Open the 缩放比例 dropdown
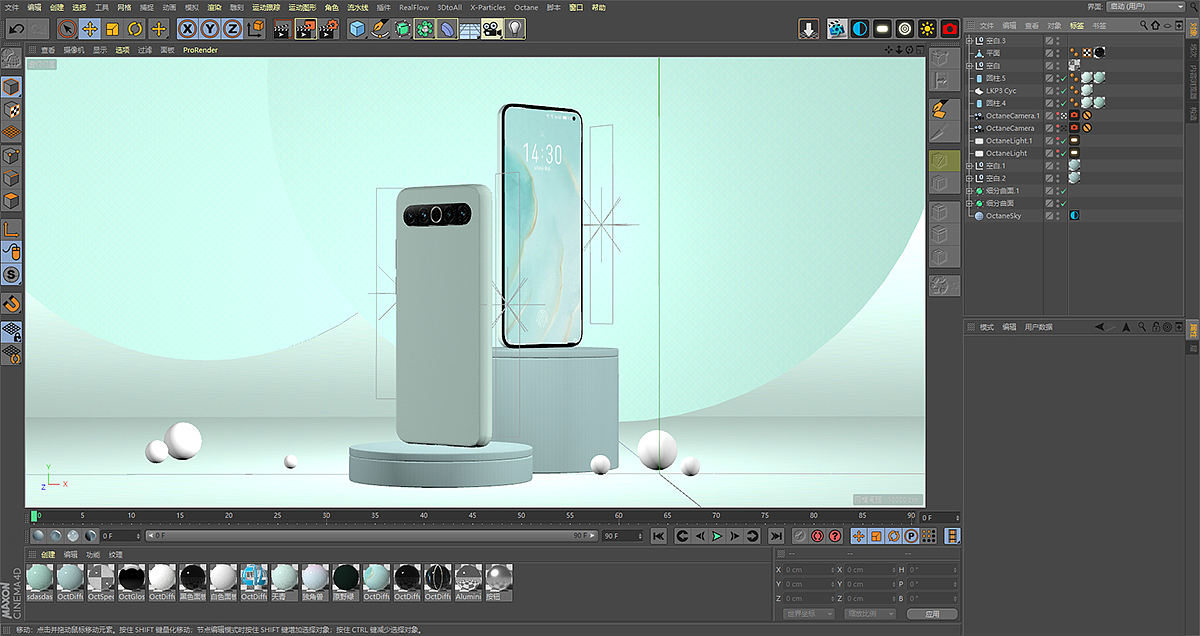This screenshot has height=636, width=1200. (x=870, y=613)
